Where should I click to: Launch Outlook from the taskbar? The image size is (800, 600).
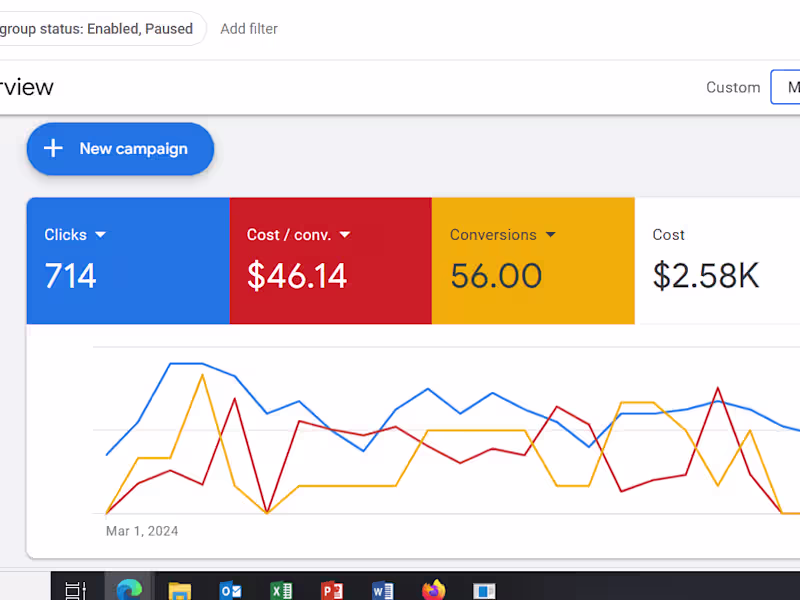(x=230, y=591)
